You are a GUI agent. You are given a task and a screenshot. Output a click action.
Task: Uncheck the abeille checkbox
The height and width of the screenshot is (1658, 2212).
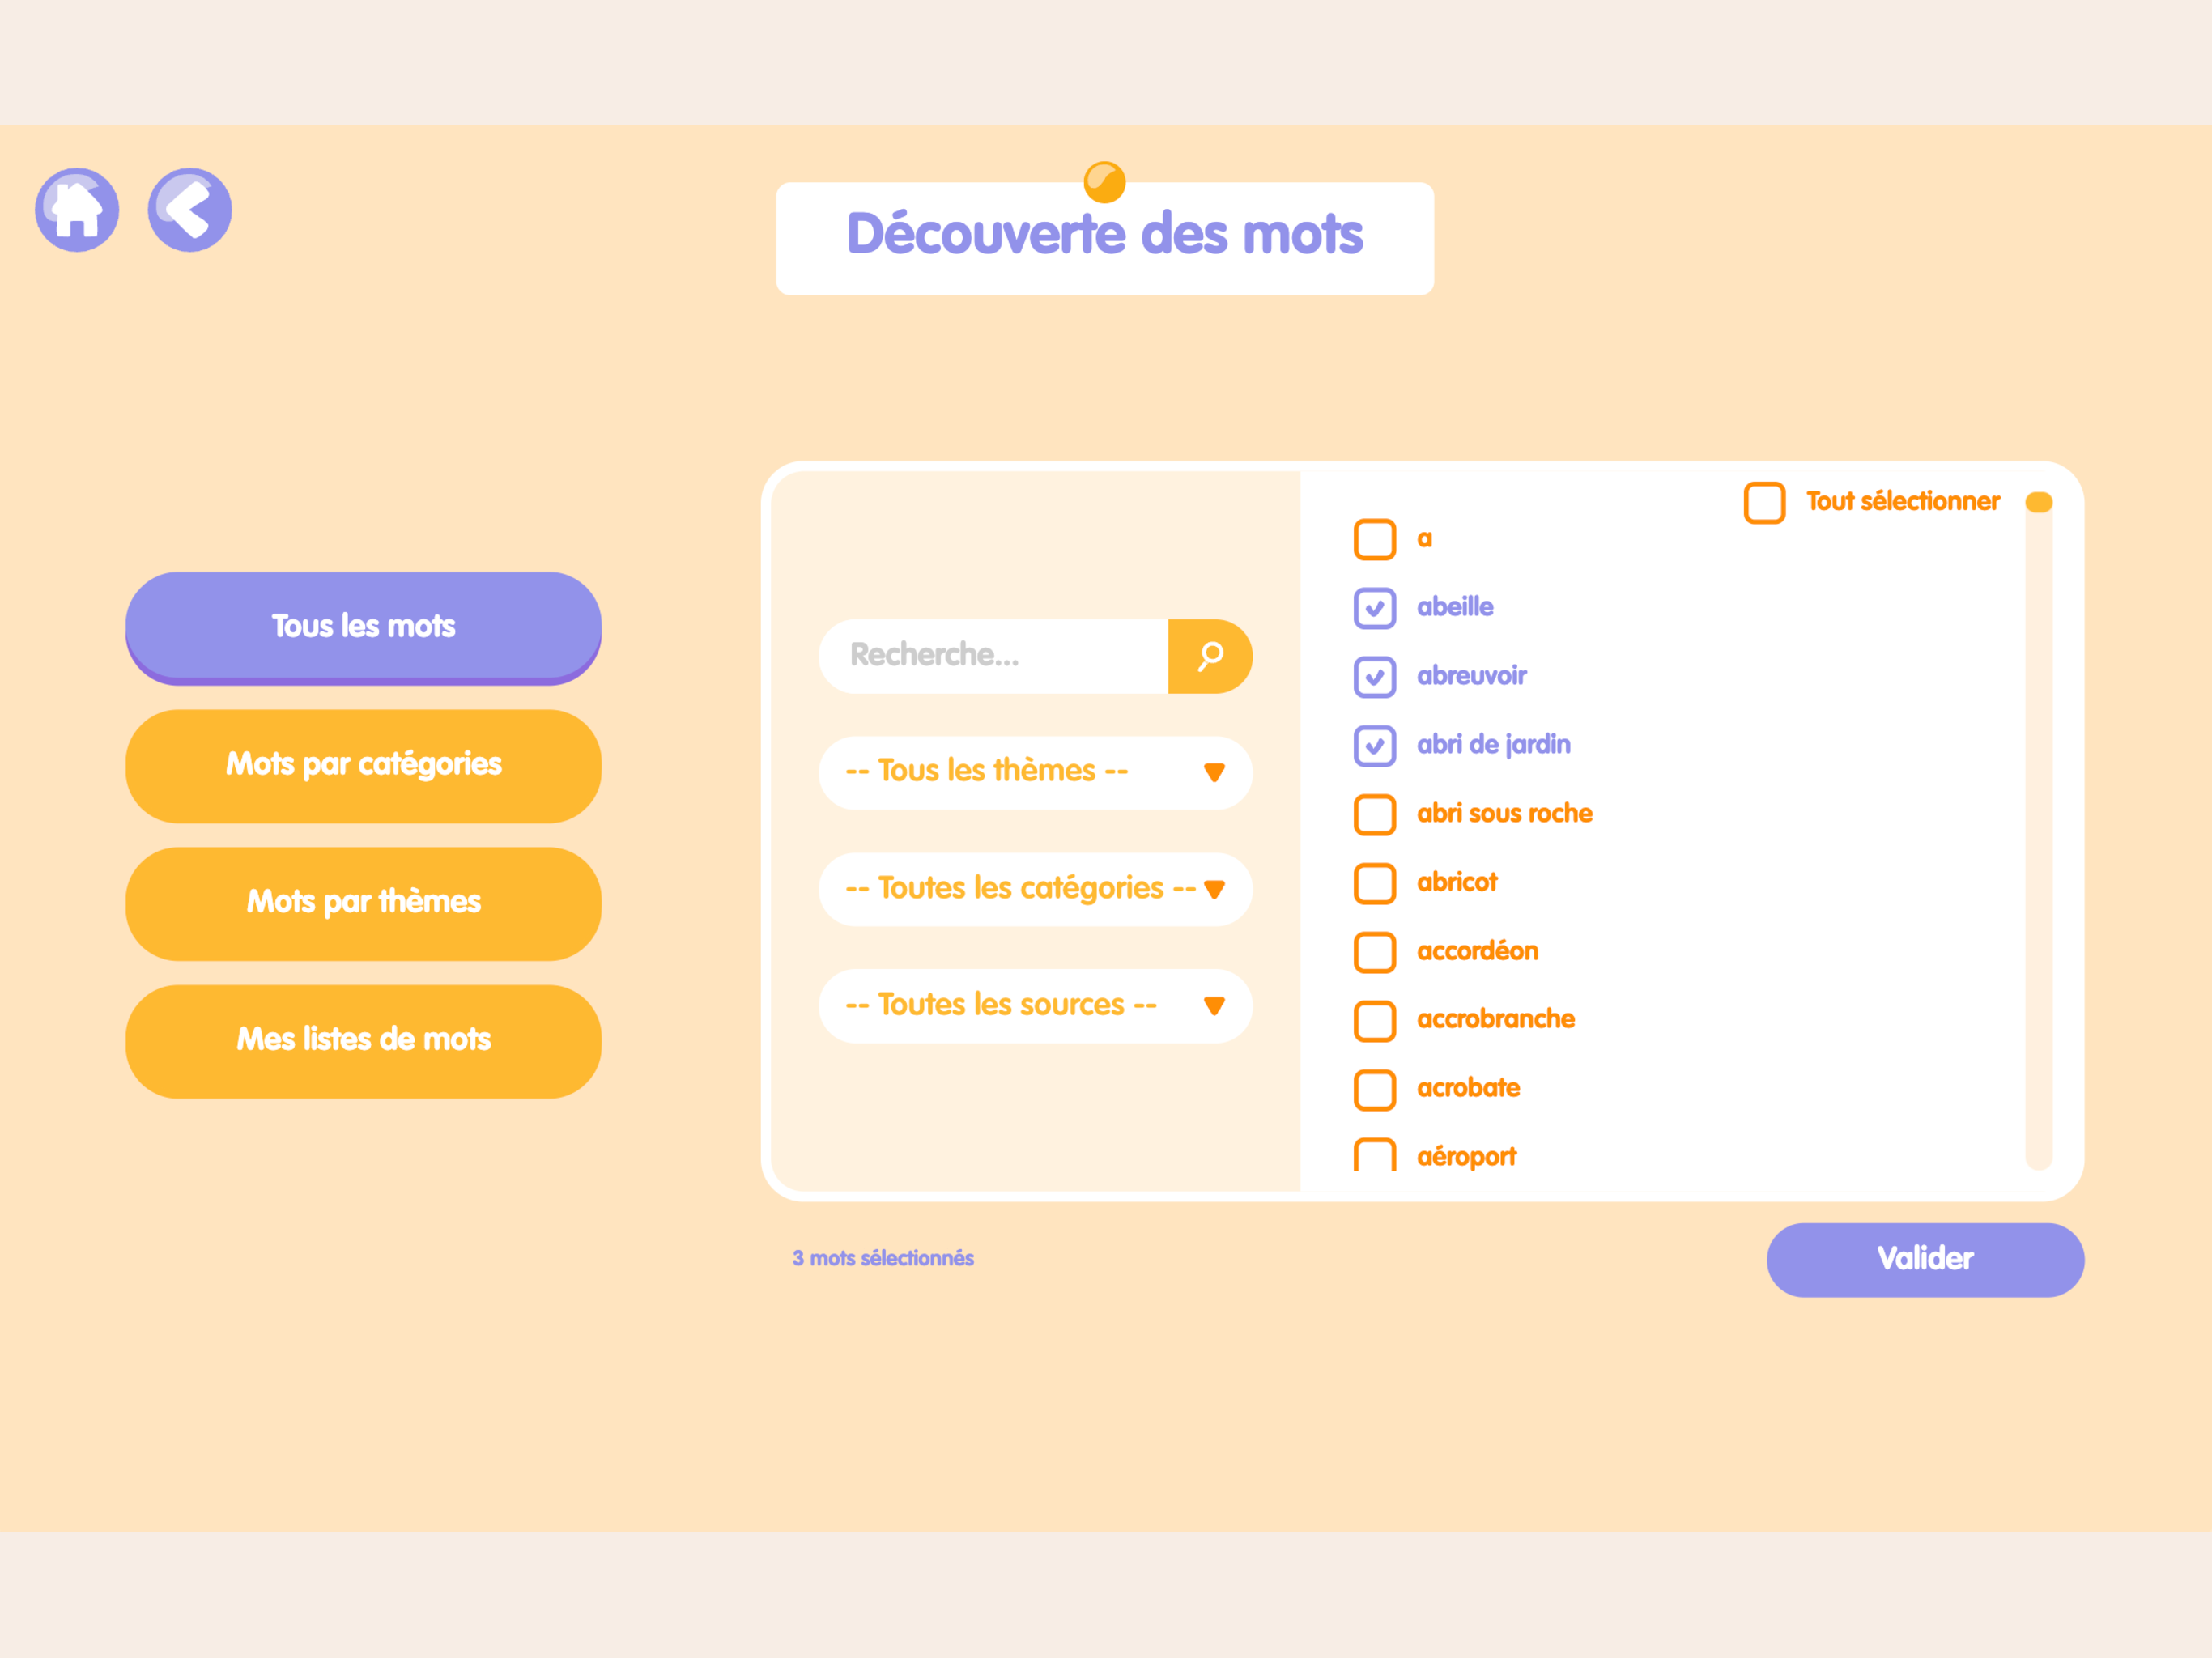pyautogui.click(x=1374, y=608)
